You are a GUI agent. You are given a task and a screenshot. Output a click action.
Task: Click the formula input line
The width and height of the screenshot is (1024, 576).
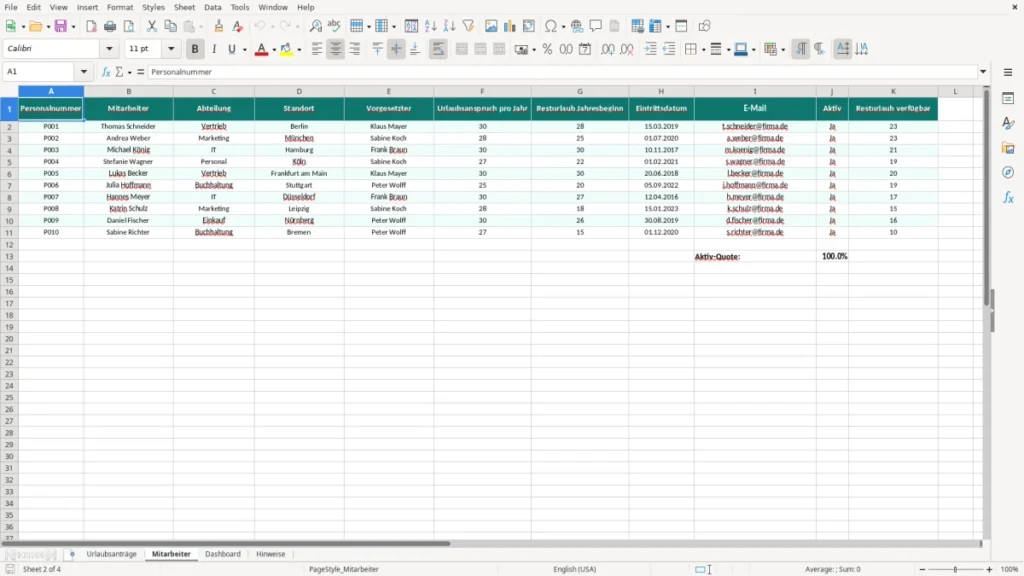[x=562, y=72]
